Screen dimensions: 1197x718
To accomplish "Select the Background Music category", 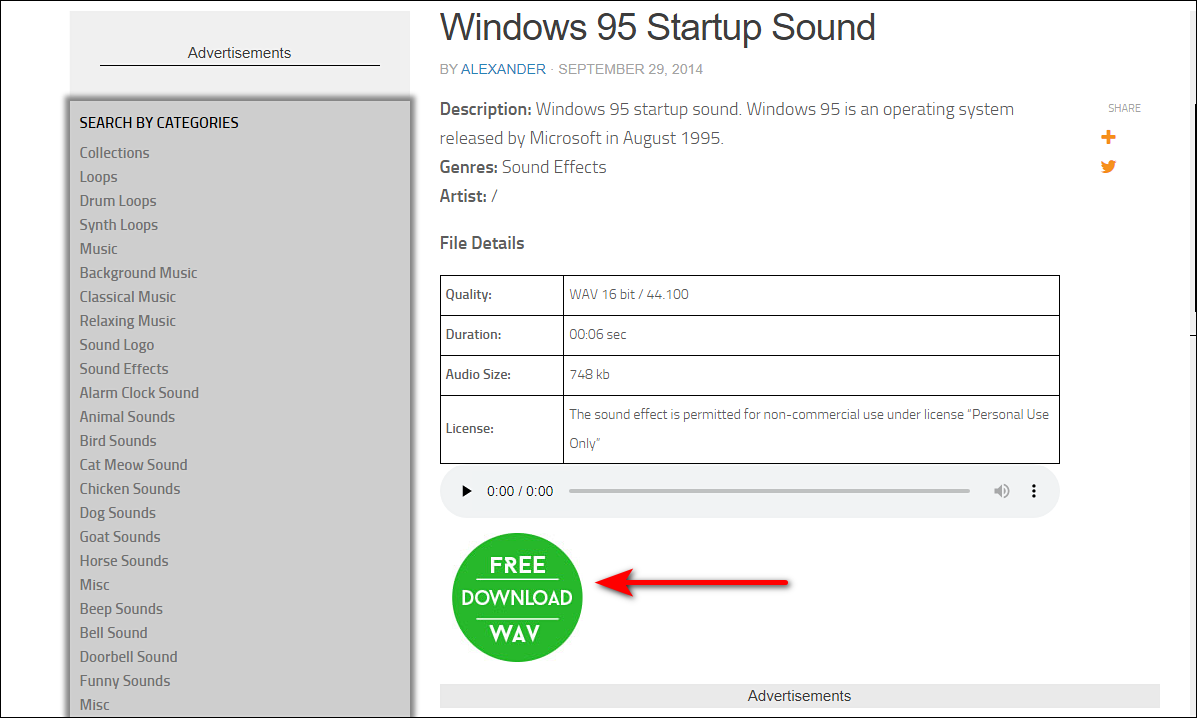I will tap(138, 272).
